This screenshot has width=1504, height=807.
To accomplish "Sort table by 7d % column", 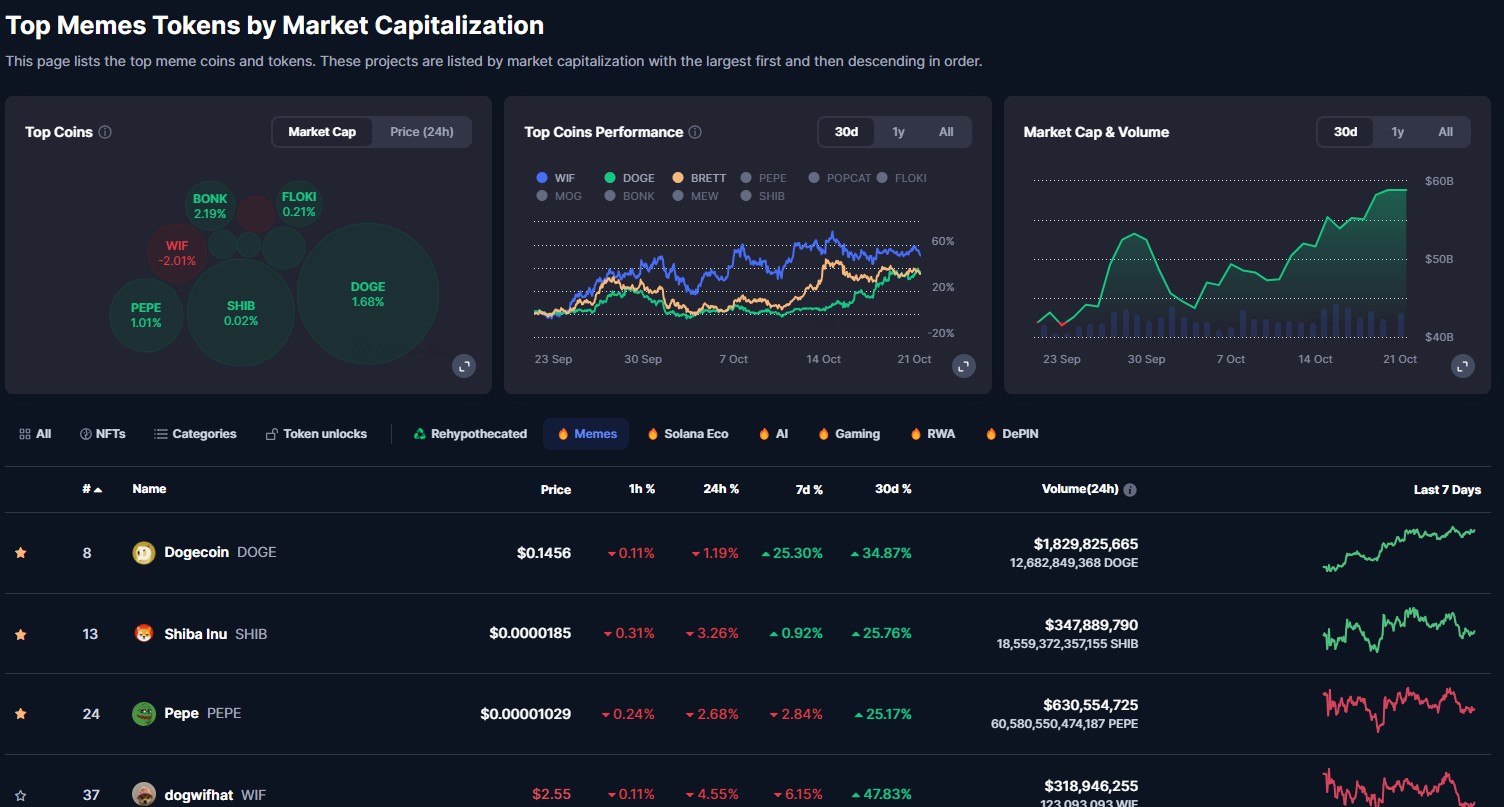I will [x=807, y=490].
